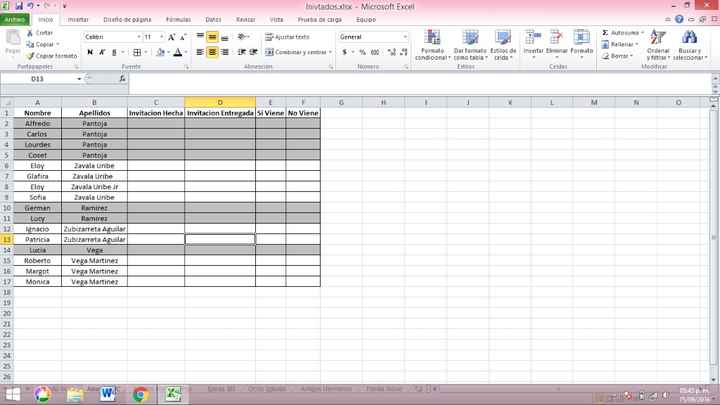The image size is (720, 405).
Task: Toggle bold formatting (N) button
Action: point(89,52)
